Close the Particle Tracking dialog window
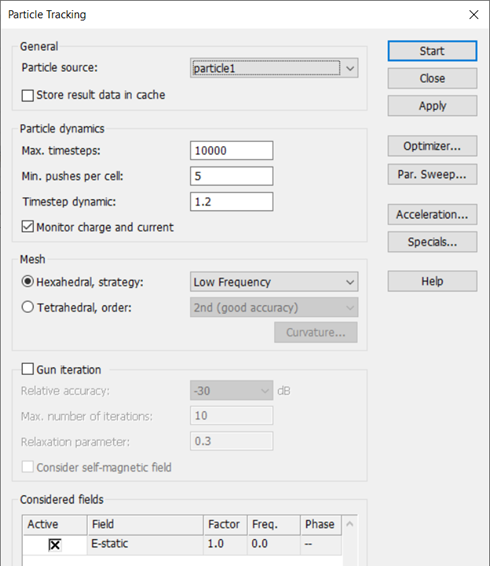490x566 pixels. click(474, 15)
